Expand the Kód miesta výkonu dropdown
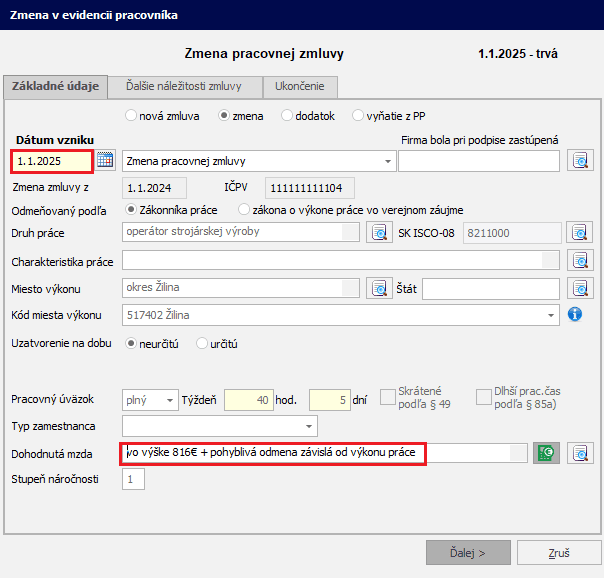604x578 pixels. click(x=551, y=316)
